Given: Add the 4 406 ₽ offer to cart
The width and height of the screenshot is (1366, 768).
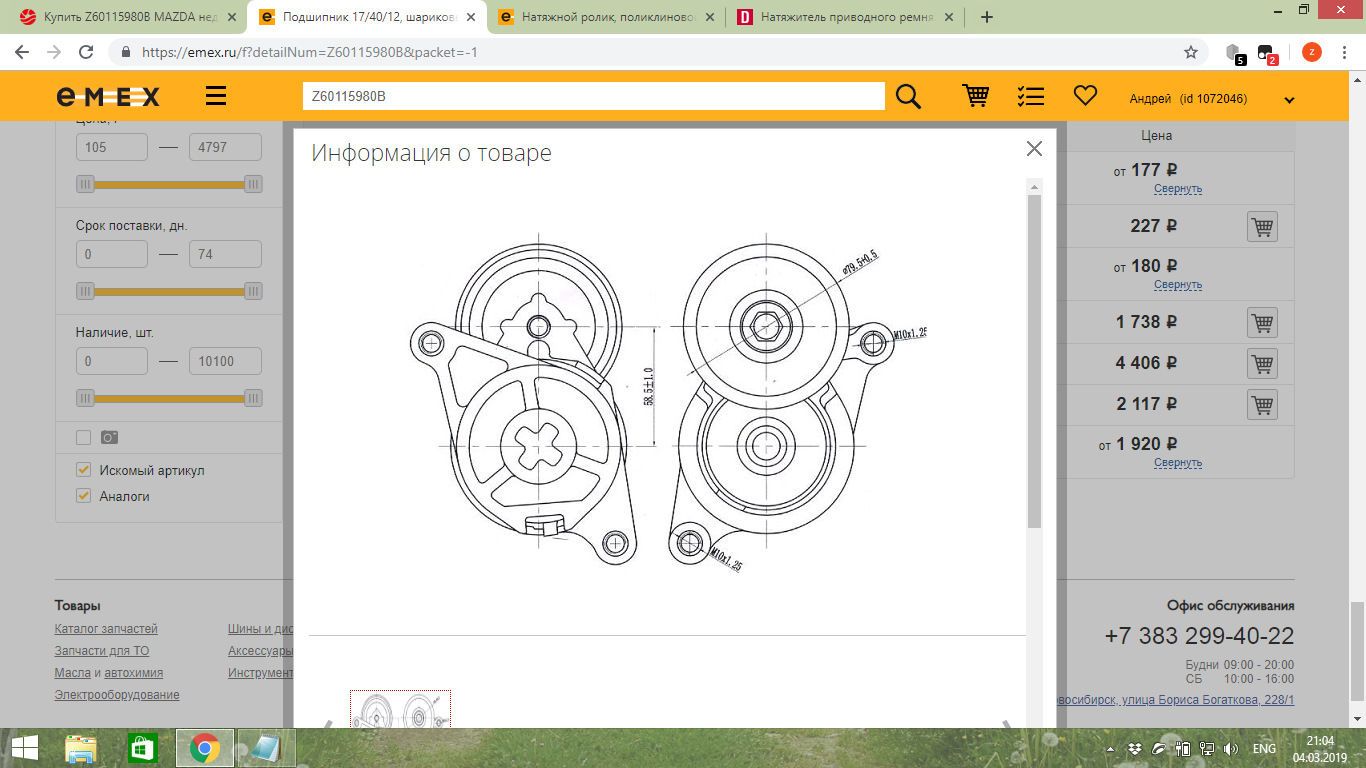Looking at the screenshot, I should tap(1262, 364).
